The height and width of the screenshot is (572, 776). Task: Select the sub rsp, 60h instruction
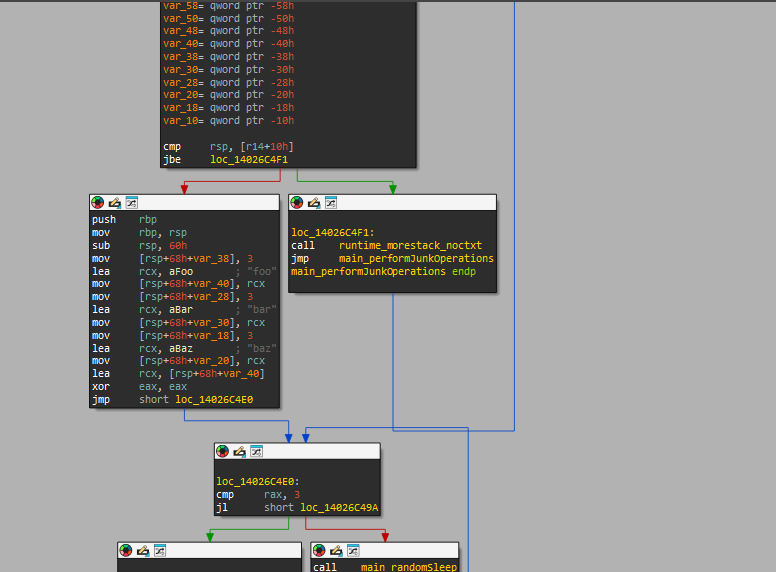pos(139,245)
